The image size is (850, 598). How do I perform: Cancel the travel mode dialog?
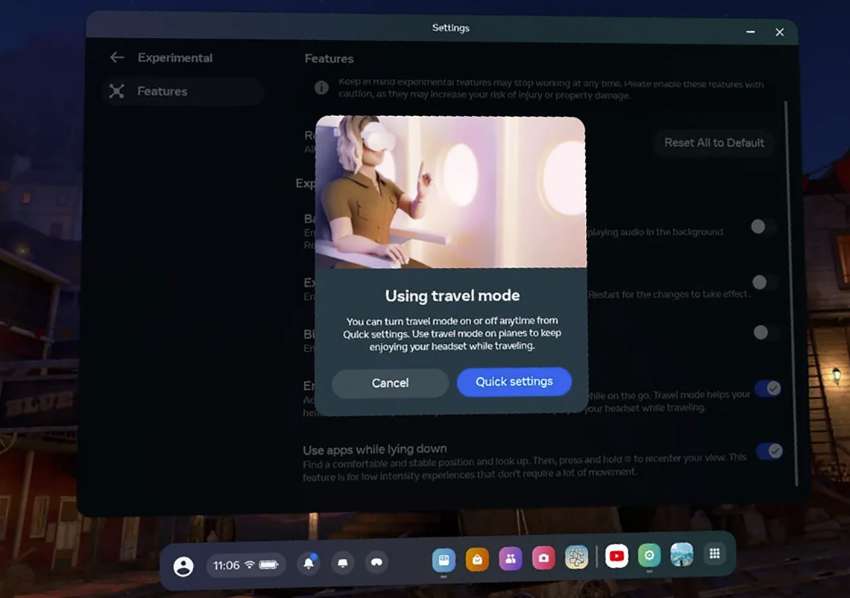[390, 383]
